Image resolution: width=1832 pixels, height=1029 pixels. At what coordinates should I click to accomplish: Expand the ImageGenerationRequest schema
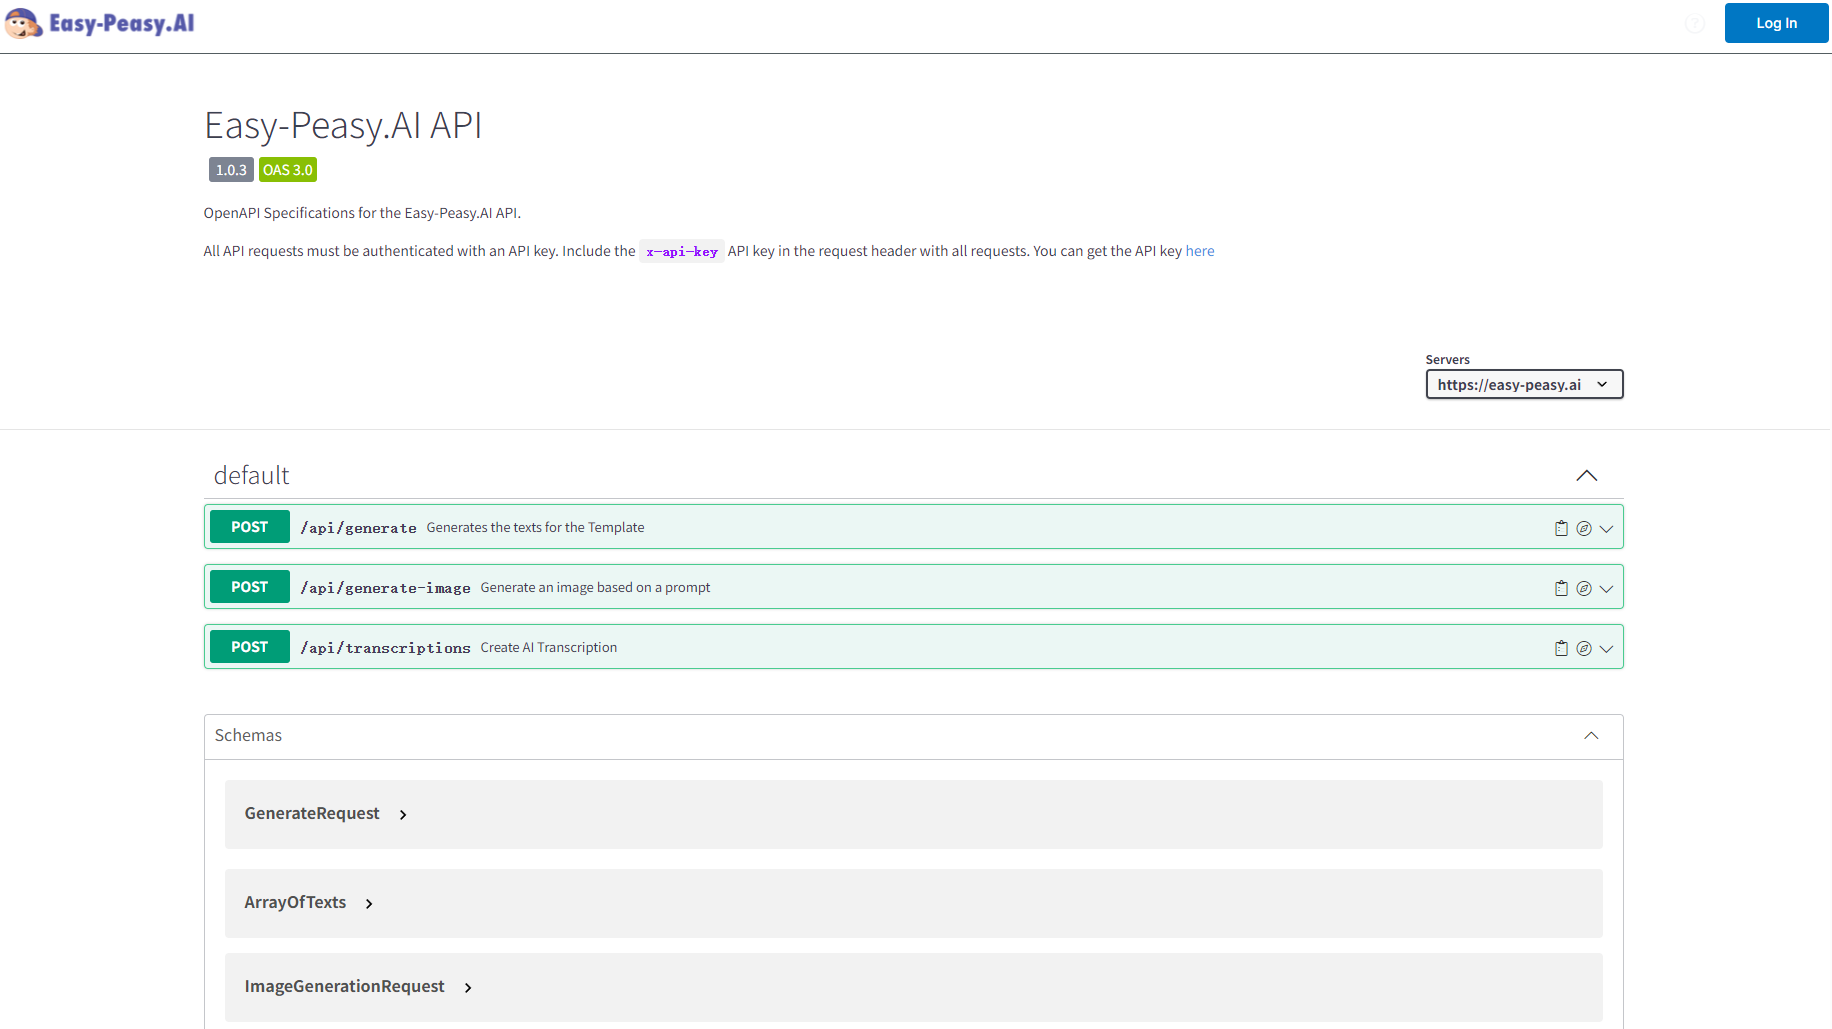tap(468, 988)
